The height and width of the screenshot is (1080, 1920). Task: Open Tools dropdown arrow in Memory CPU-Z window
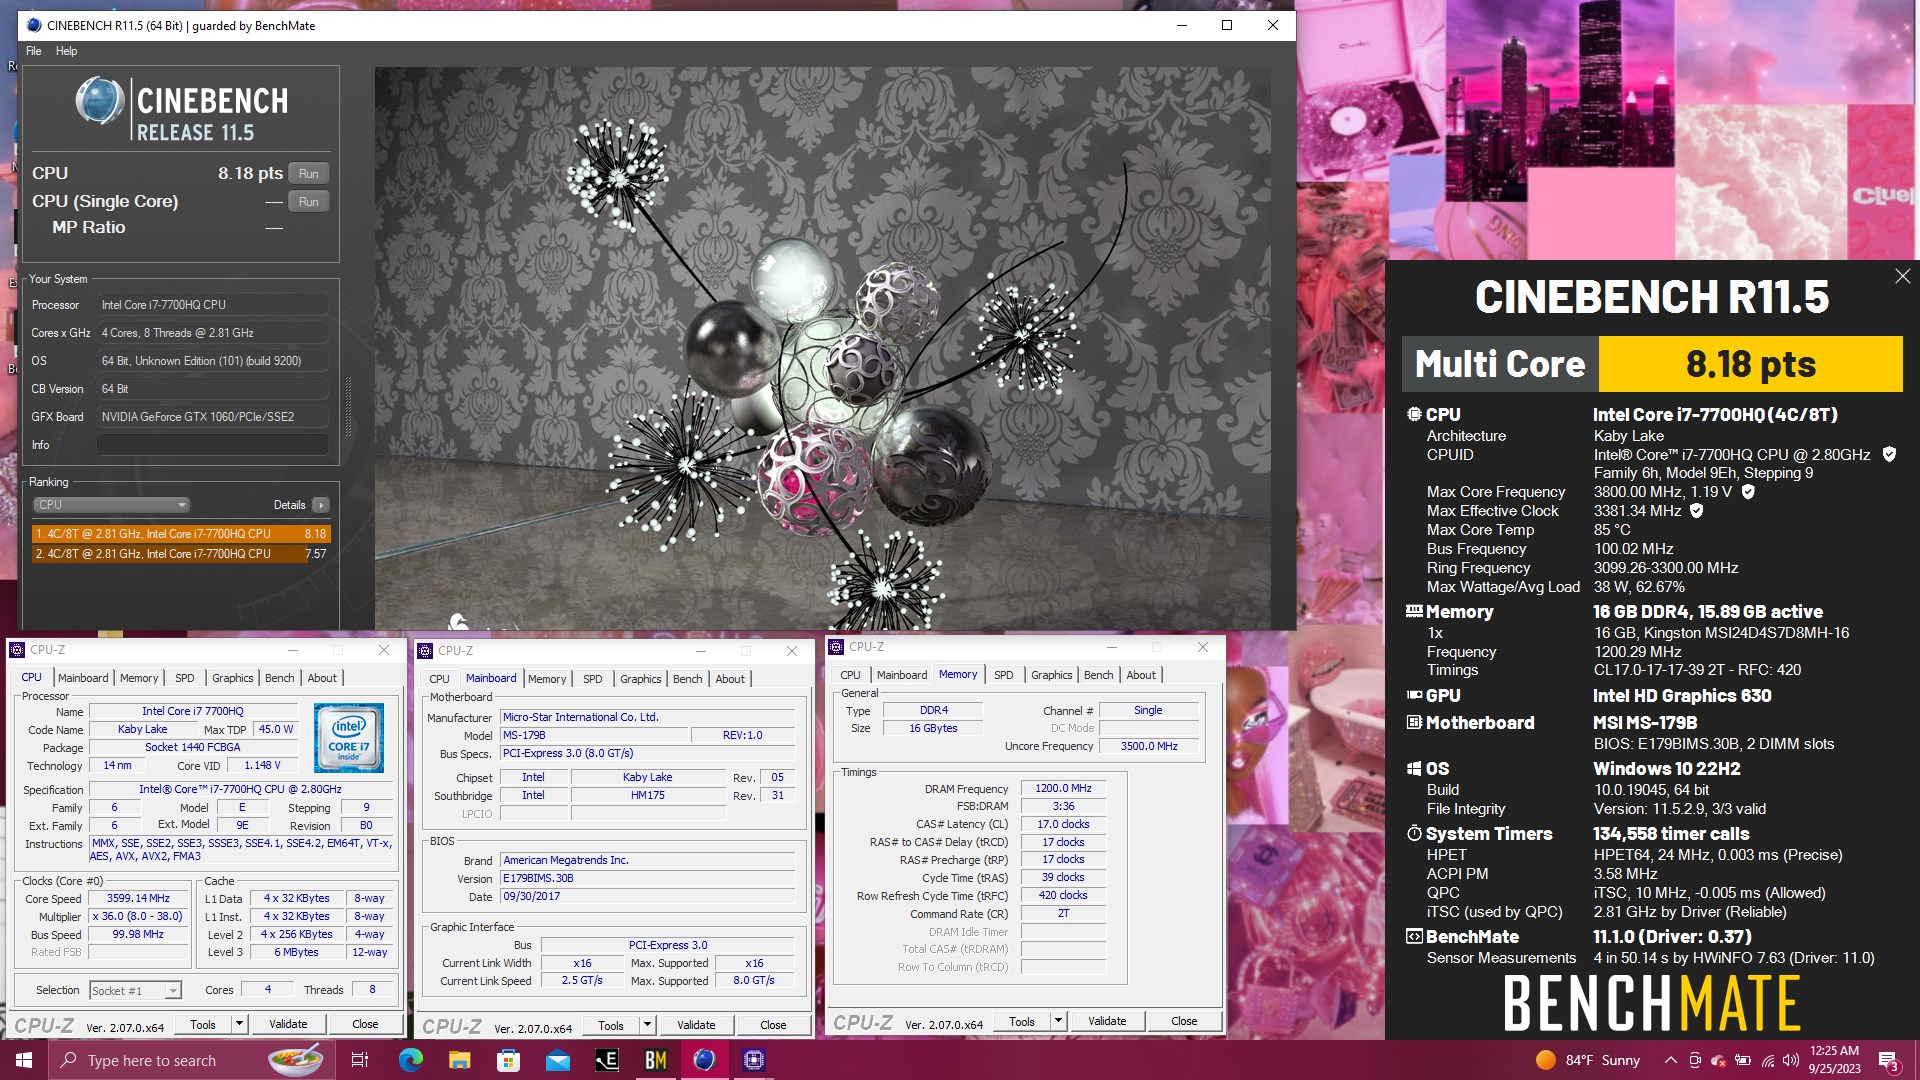pos(1058,1021)
